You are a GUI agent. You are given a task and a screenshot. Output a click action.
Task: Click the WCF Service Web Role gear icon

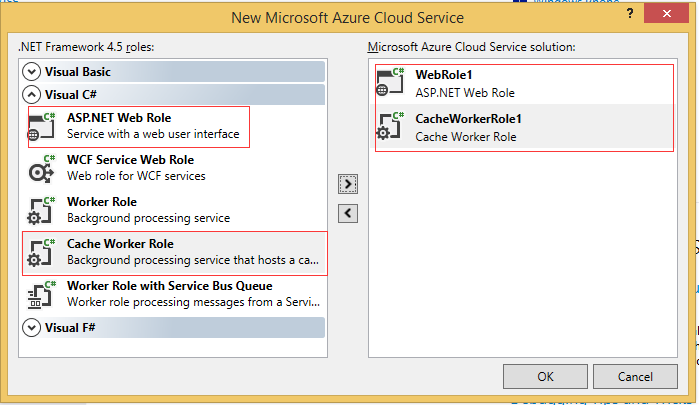pyautogui.click(x=41, y=169)
